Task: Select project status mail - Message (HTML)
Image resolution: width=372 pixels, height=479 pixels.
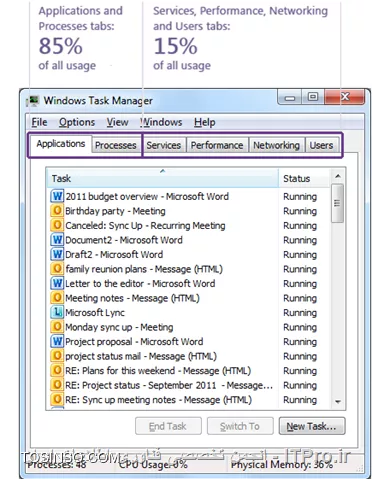Action: 141,356
